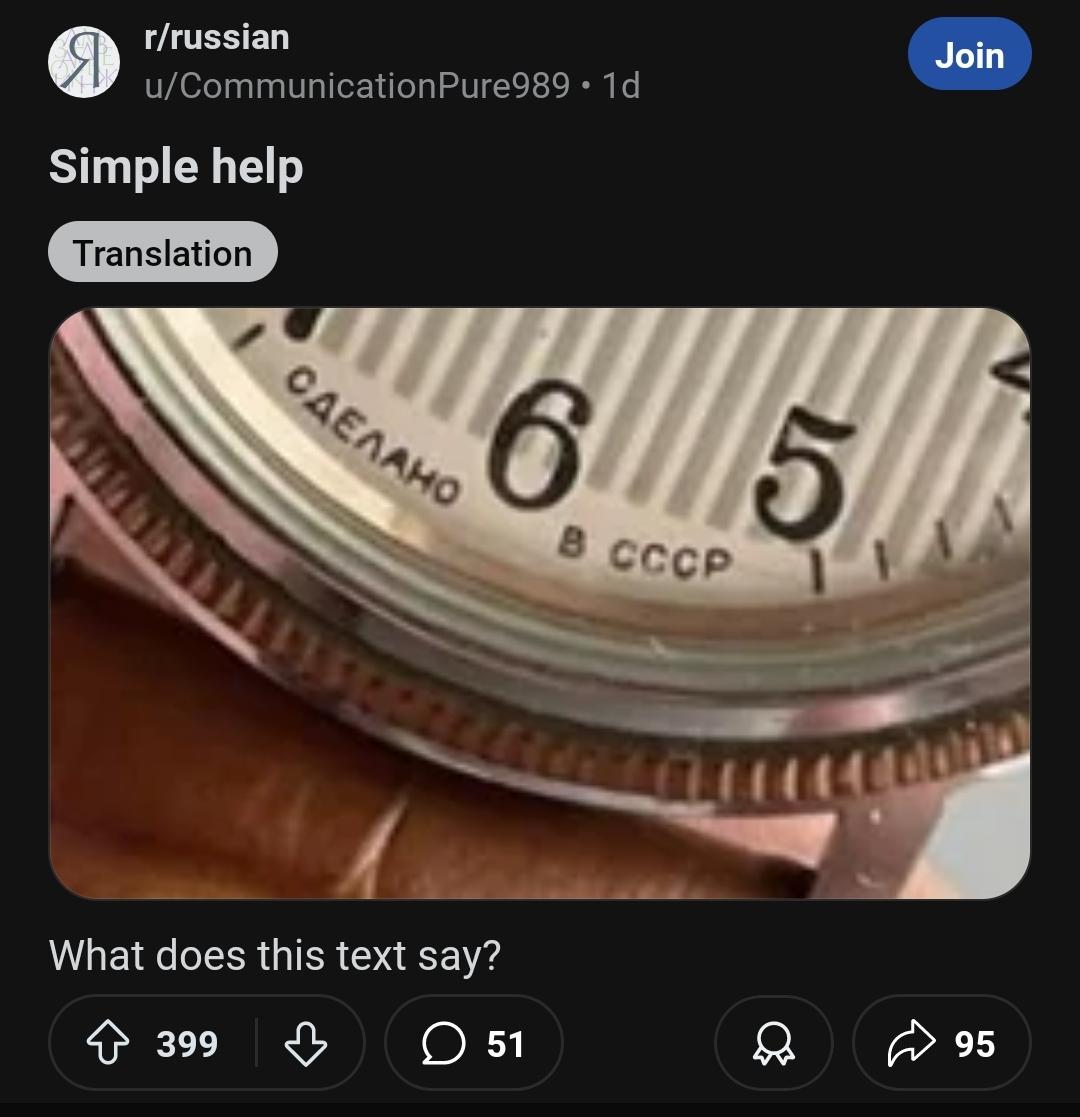Filter by the Translation flair tag
This screenshot has width=1080, height=1117.
(x=162, y=252)
